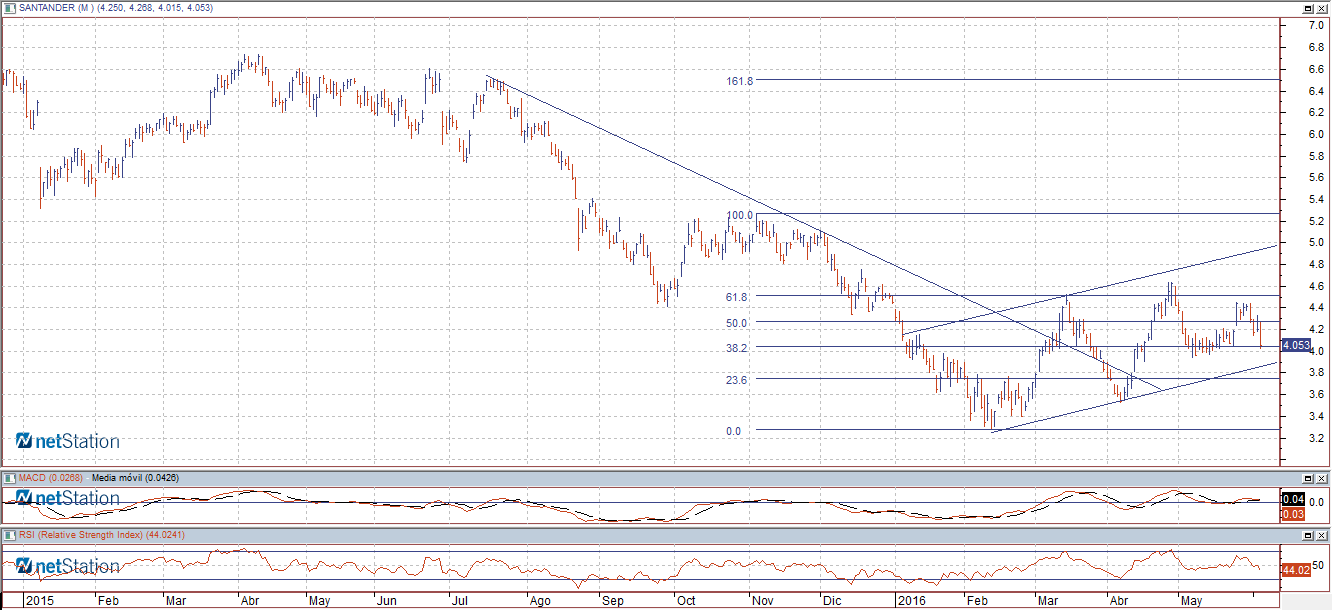The width and height of the screenshot is (1332, 610).
Task: Click the Ago month label on time axis
Action: point(539,601)
